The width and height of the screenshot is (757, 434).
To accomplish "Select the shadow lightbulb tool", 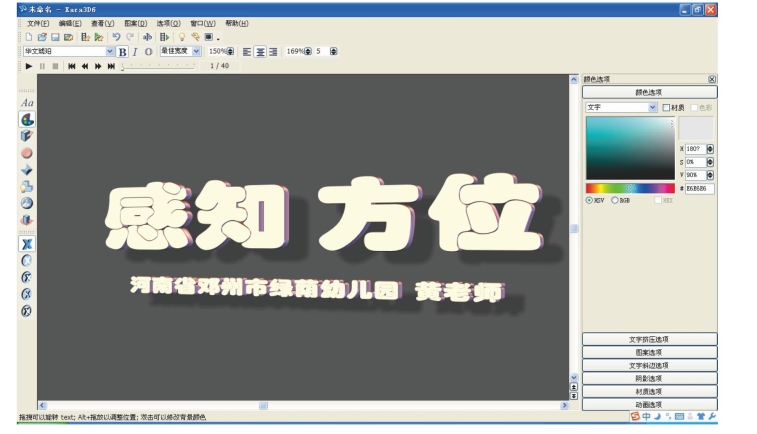I will point(27,187).
